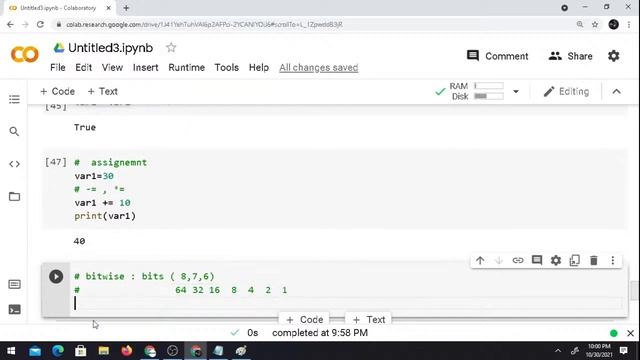This screenshot has height=360, width=640.
Task: Bookmark this page with star icon
Action: coord(595,24)
